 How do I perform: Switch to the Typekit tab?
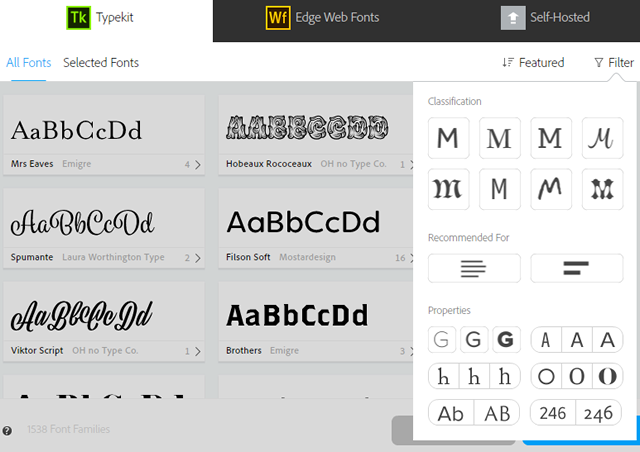pyautogui.click(x=106, y=20)
